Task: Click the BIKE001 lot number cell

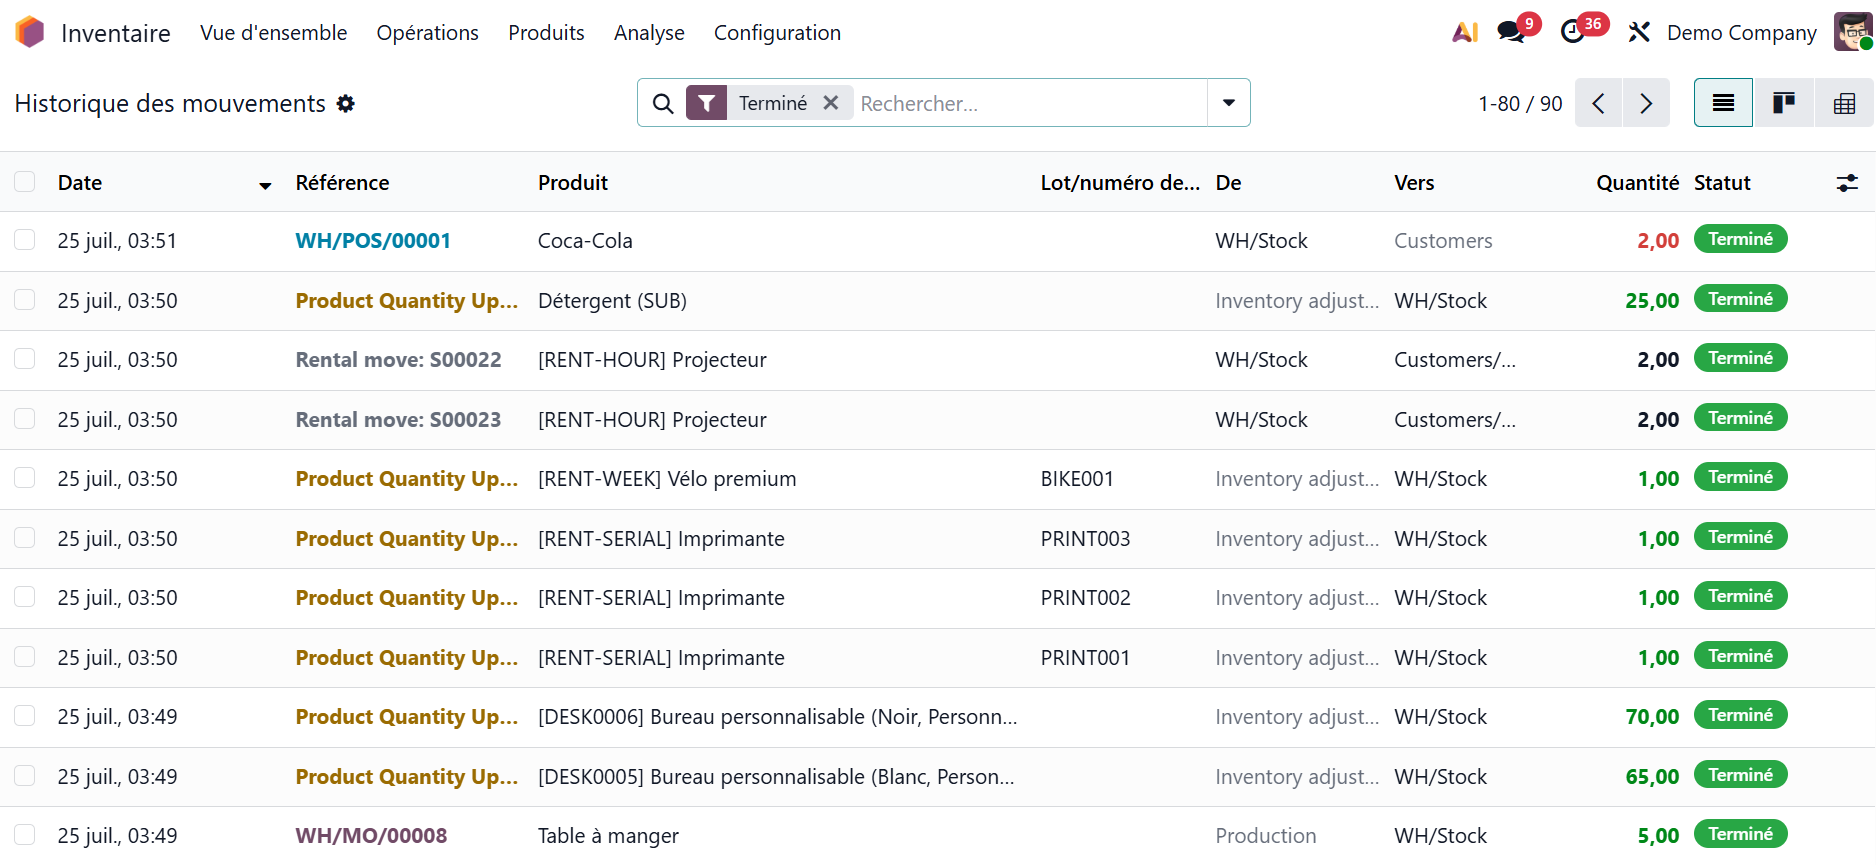Action: pyautogui.click(x=1077, y=479)
